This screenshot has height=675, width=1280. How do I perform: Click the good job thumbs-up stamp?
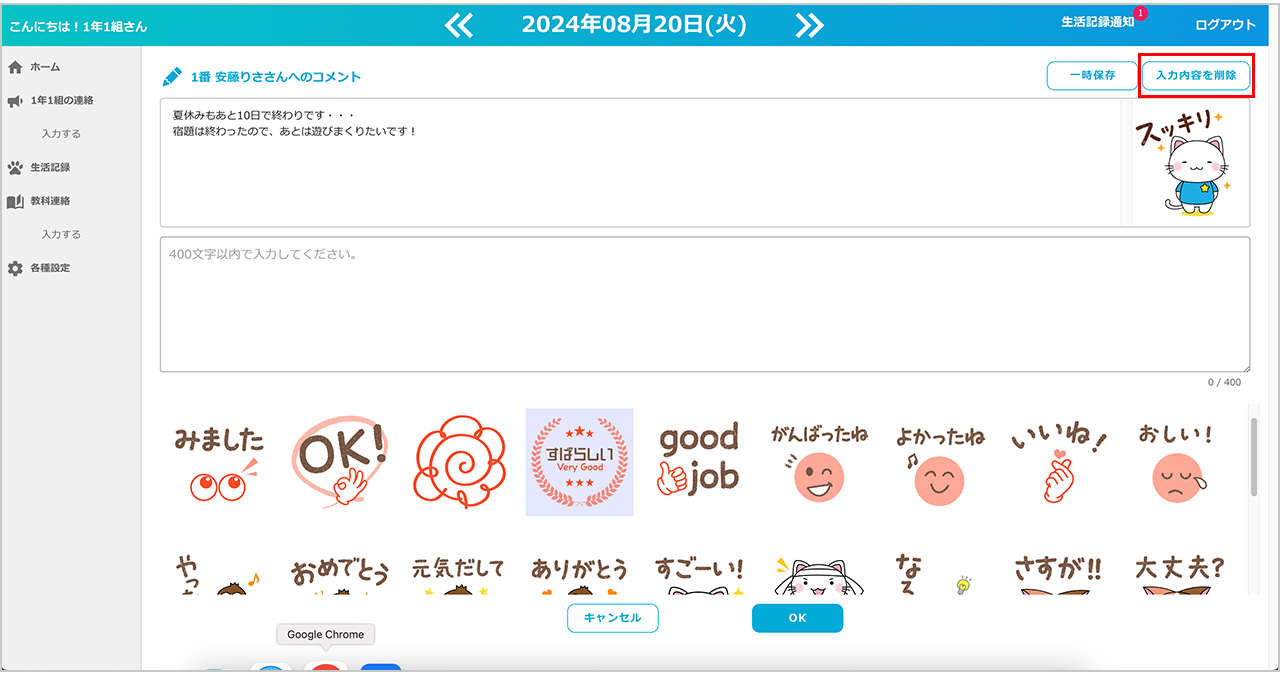(698, 462)
